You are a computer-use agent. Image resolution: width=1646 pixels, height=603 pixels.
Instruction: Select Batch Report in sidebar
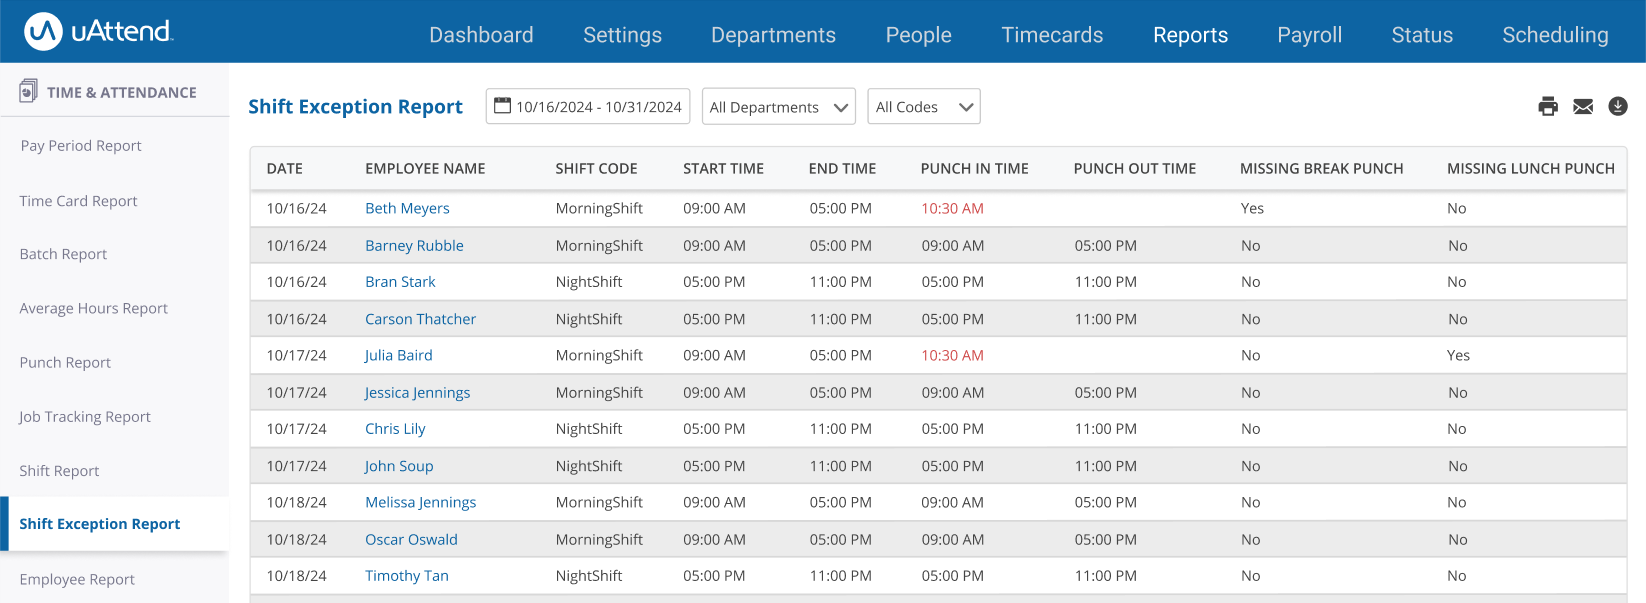point(63,254)
